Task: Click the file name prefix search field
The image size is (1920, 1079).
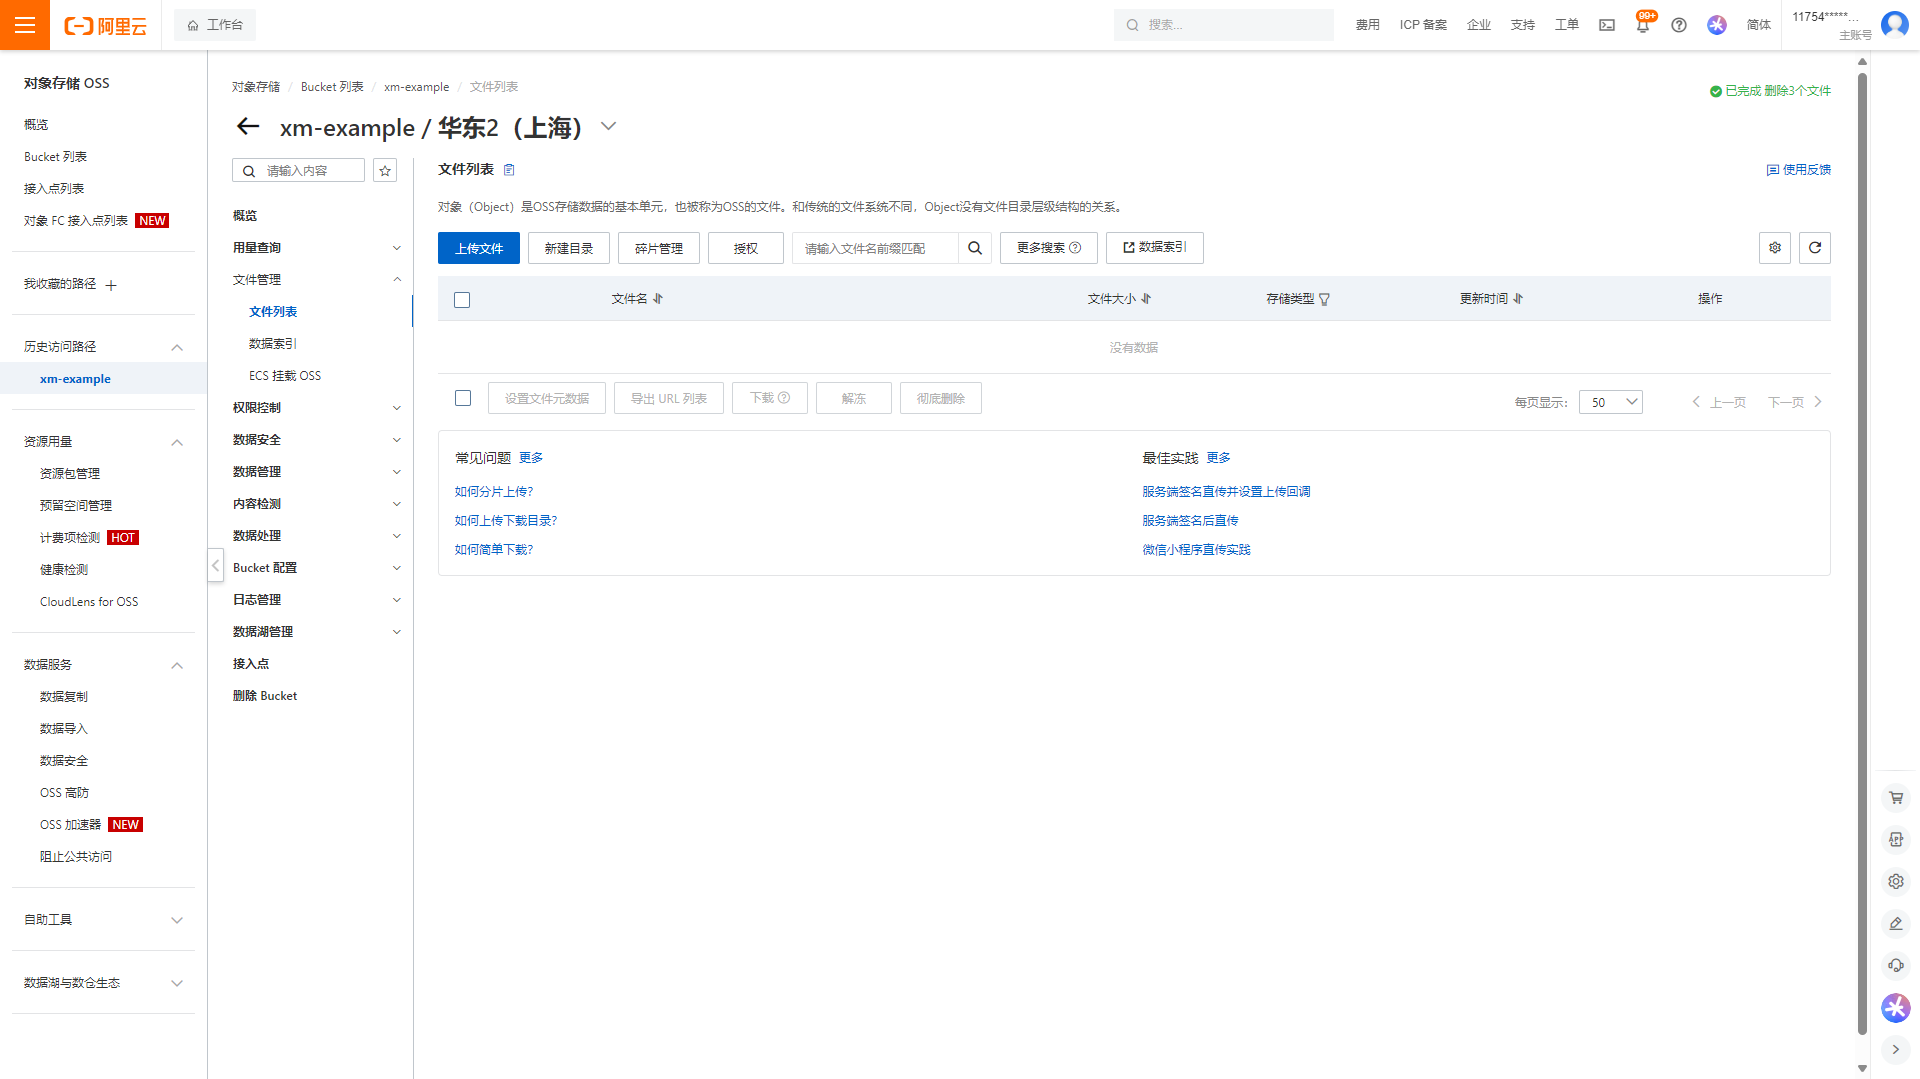Action: [875, 248]
